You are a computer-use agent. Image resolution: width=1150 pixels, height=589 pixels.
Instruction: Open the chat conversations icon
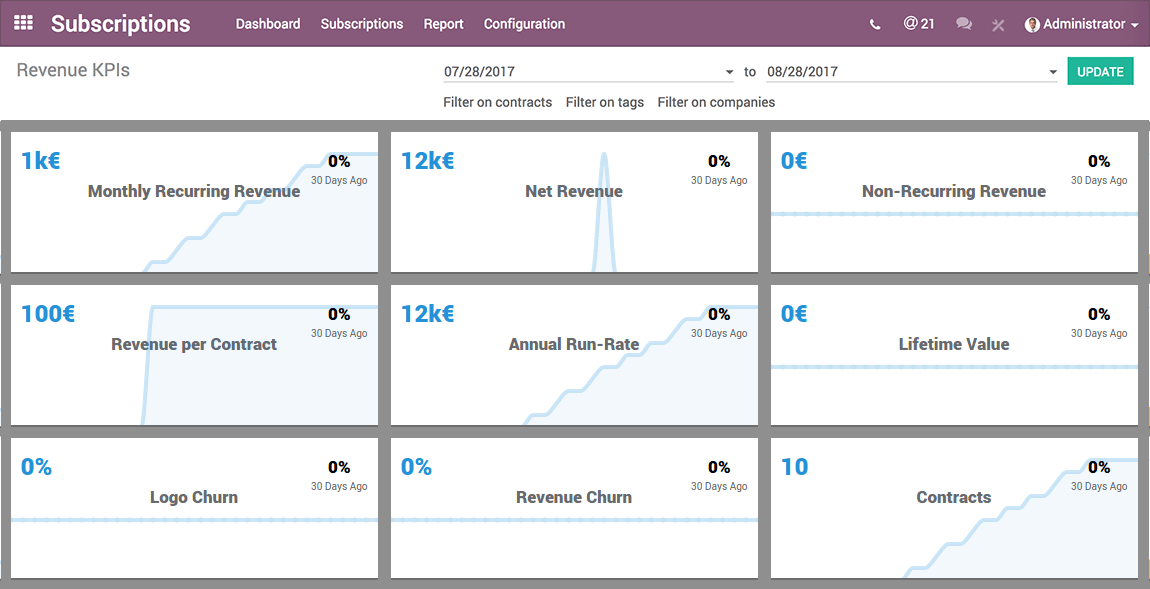(x=963, y=24)
